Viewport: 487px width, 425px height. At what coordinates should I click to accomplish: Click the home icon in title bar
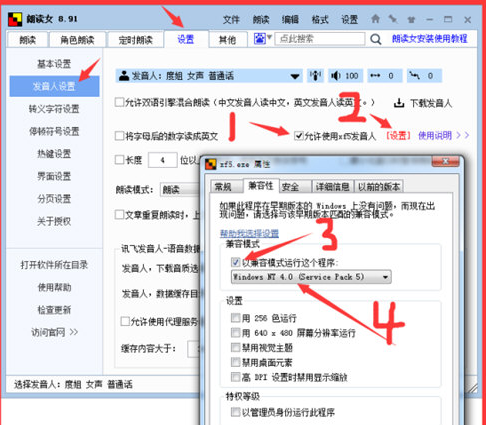point(376,19)
